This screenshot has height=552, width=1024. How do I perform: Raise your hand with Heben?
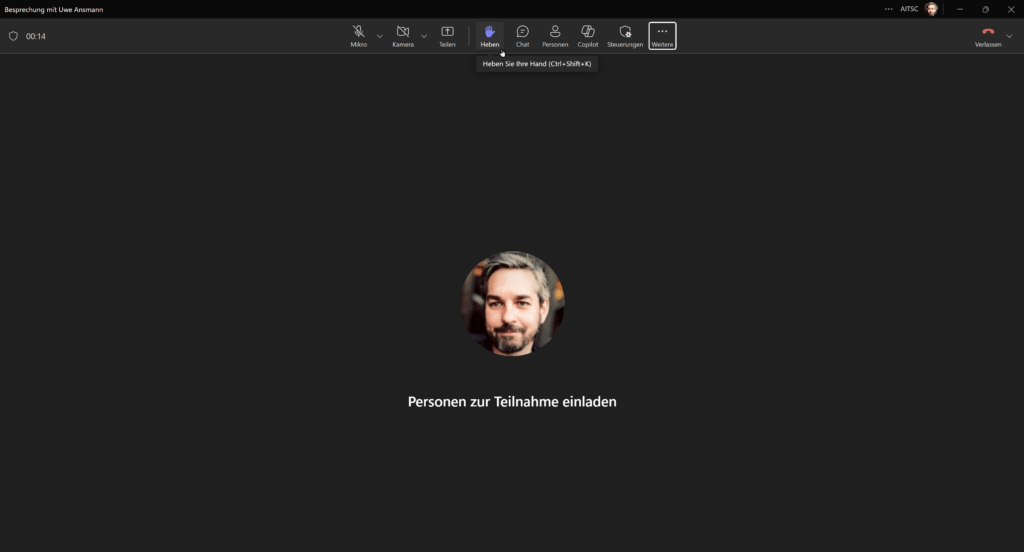click(490, 36)
